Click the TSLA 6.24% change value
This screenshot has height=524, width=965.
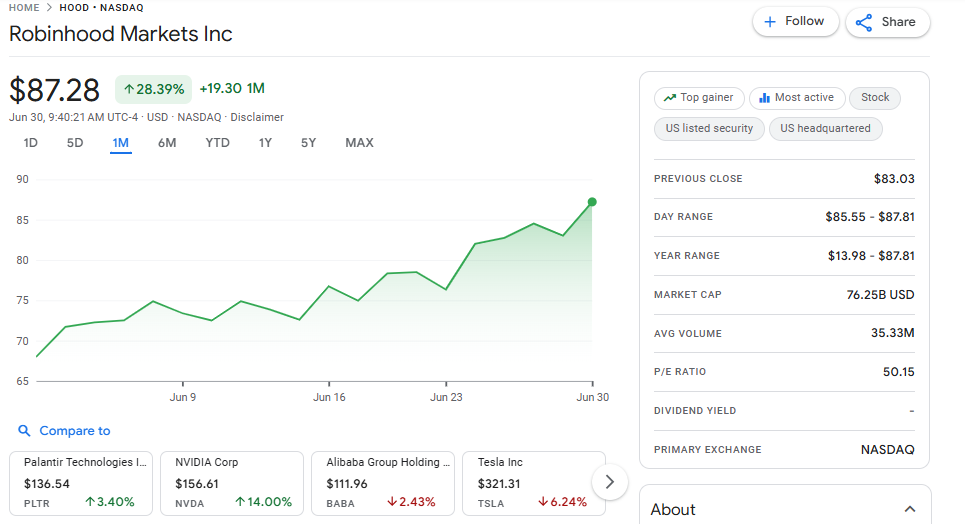563,502
